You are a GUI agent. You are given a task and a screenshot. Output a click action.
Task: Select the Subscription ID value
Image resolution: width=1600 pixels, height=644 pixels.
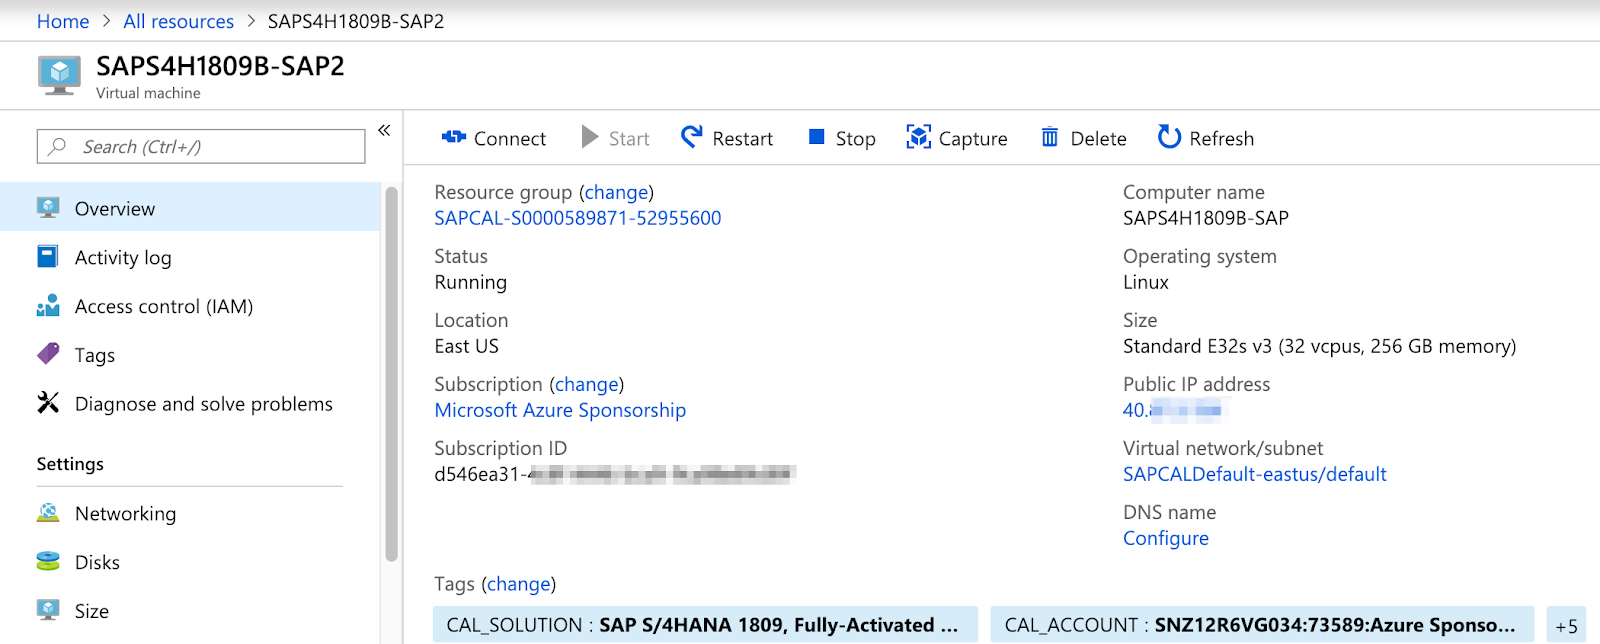(615, 474)
